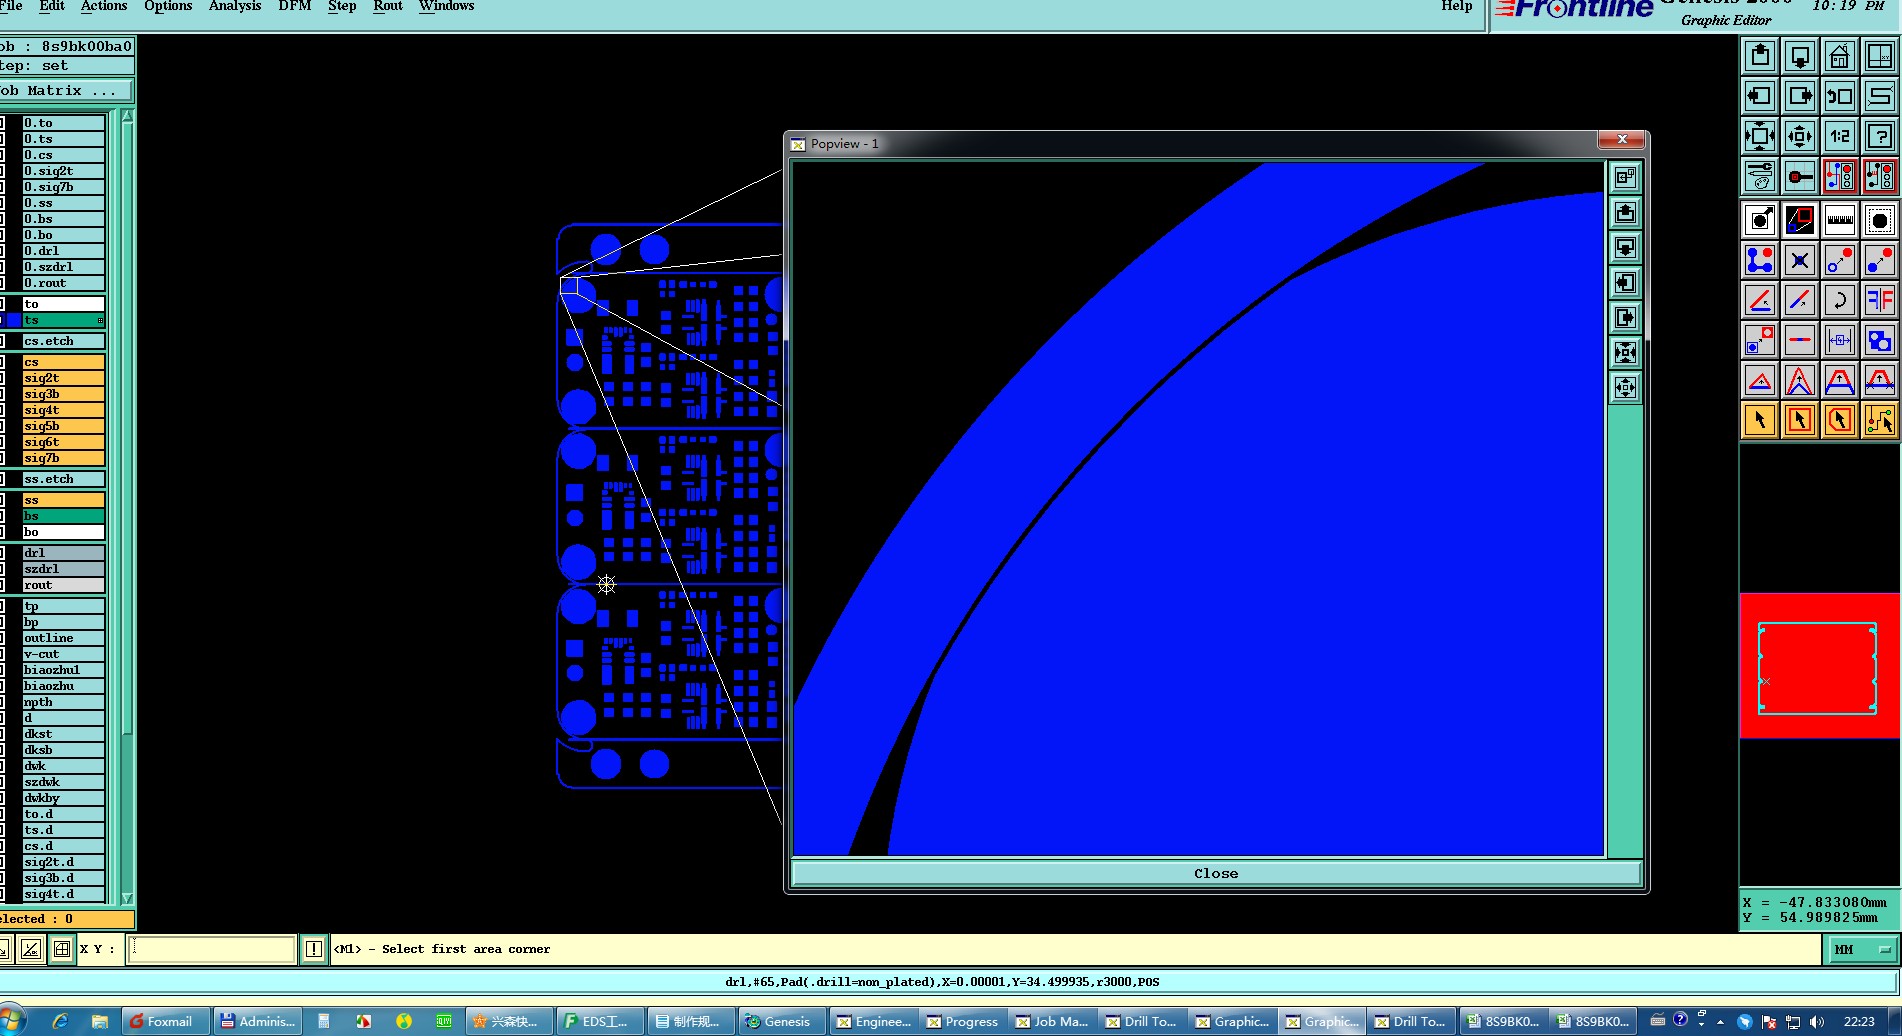The height and width of the screenshot is (1036, 1902).
Task: Open the Windows menu
Action: [x=447, y=6]
